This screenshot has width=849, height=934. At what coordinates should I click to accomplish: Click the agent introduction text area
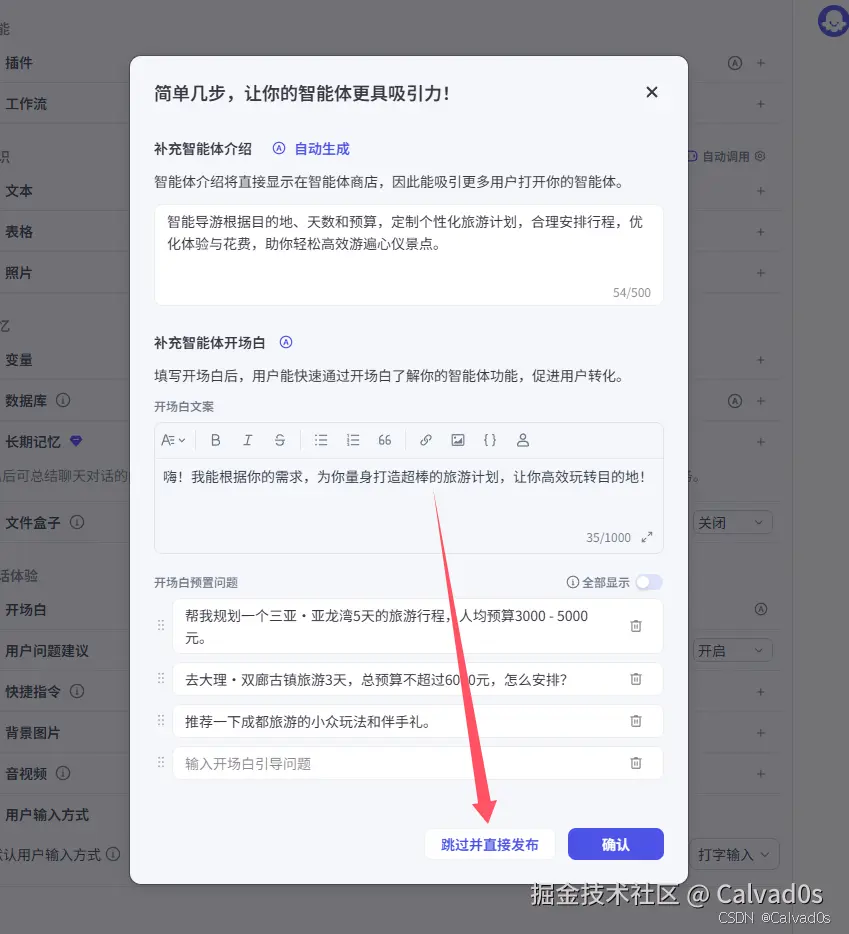[x=409, y=255]
